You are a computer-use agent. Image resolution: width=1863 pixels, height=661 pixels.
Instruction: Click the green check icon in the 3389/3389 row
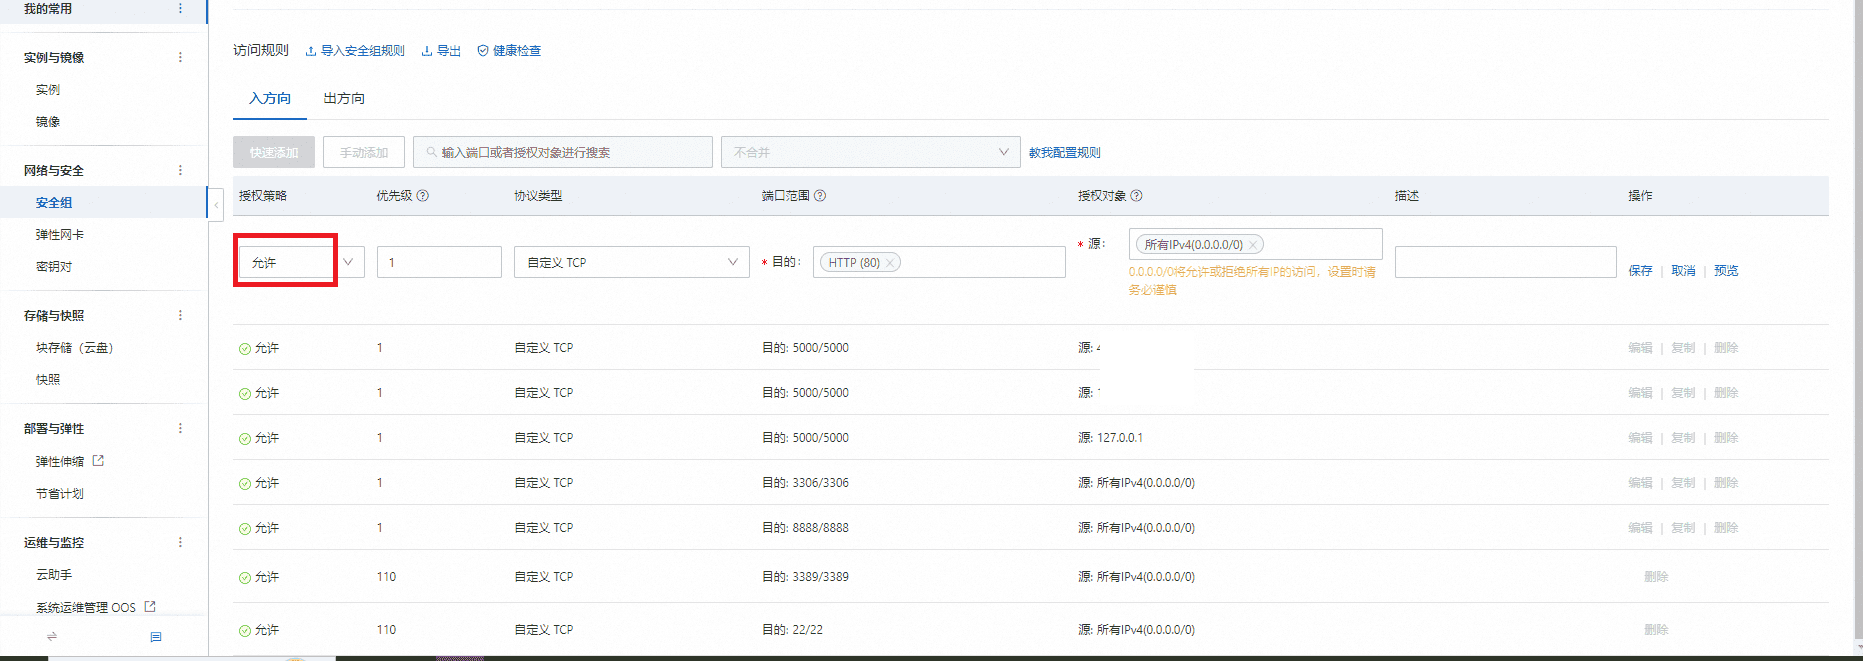245,578
